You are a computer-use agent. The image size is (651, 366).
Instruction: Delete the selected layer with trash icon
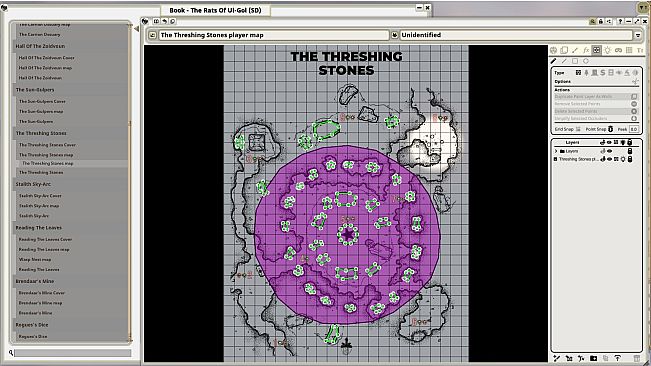[637, 358]
